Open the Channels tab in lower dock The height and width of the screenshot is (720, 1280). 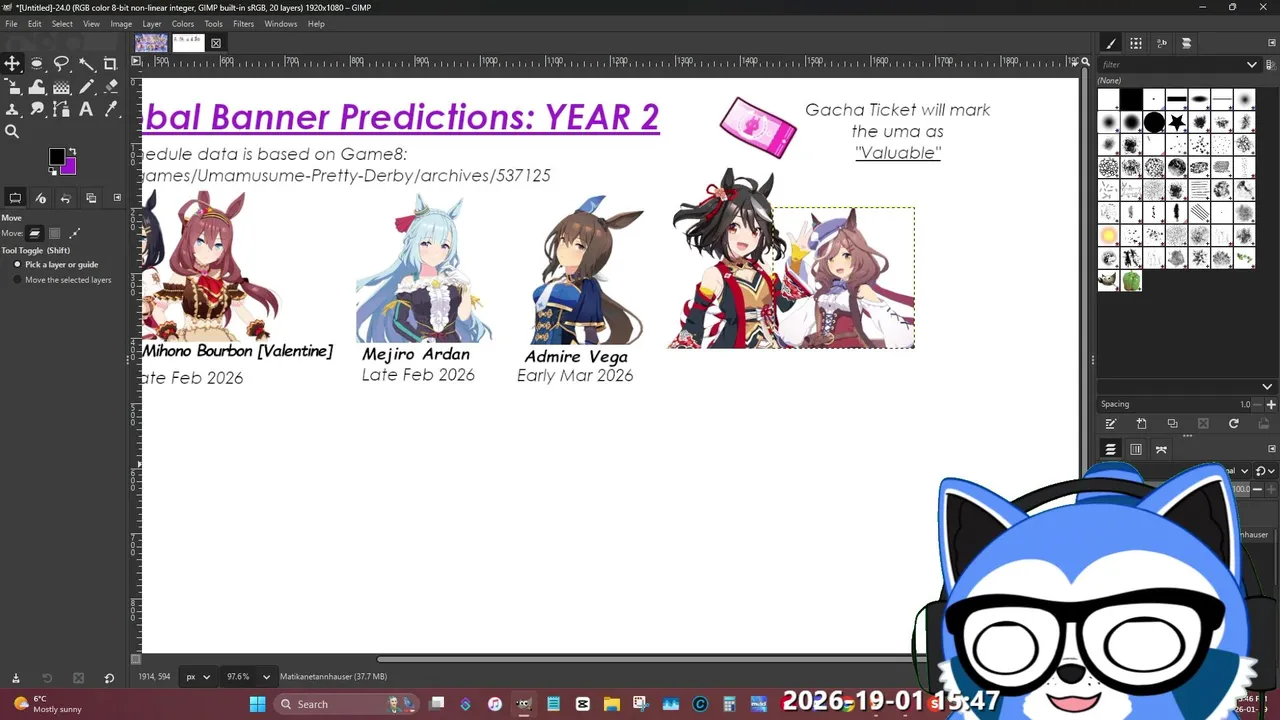point(1136,450)
